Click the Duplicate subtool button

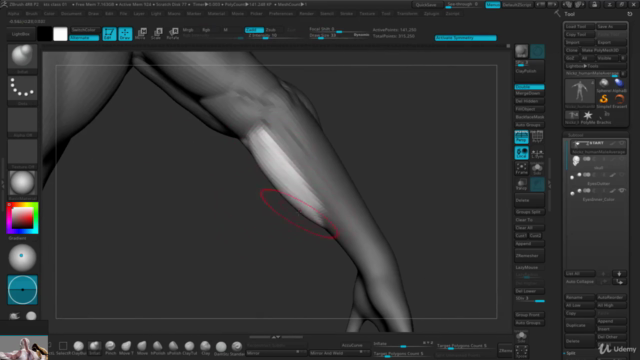(x=580, y=325)
